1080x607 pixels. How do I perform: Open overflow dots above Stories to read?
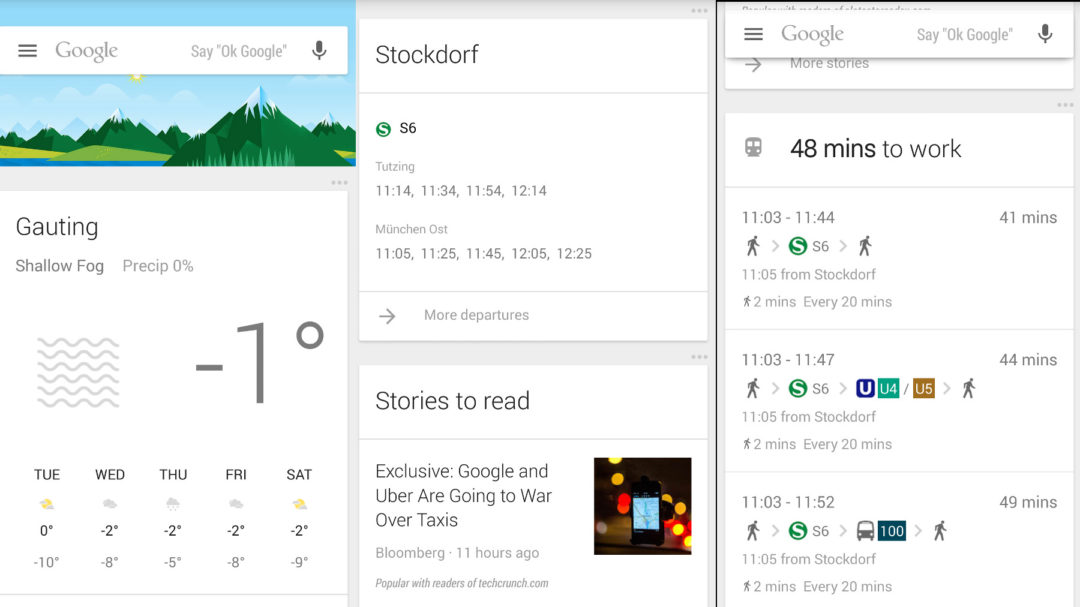699,357
